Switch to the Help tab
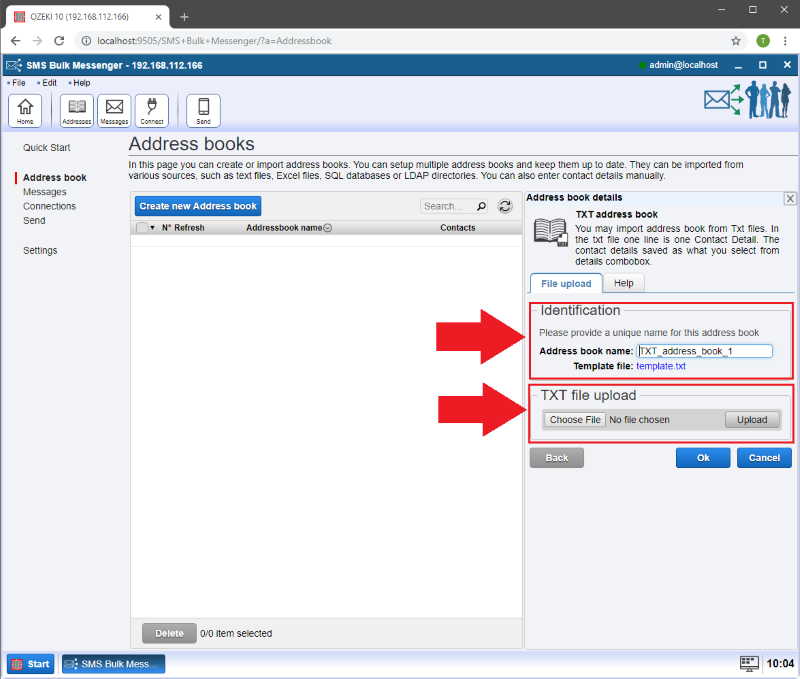800x679 pixels. point(623,284)
